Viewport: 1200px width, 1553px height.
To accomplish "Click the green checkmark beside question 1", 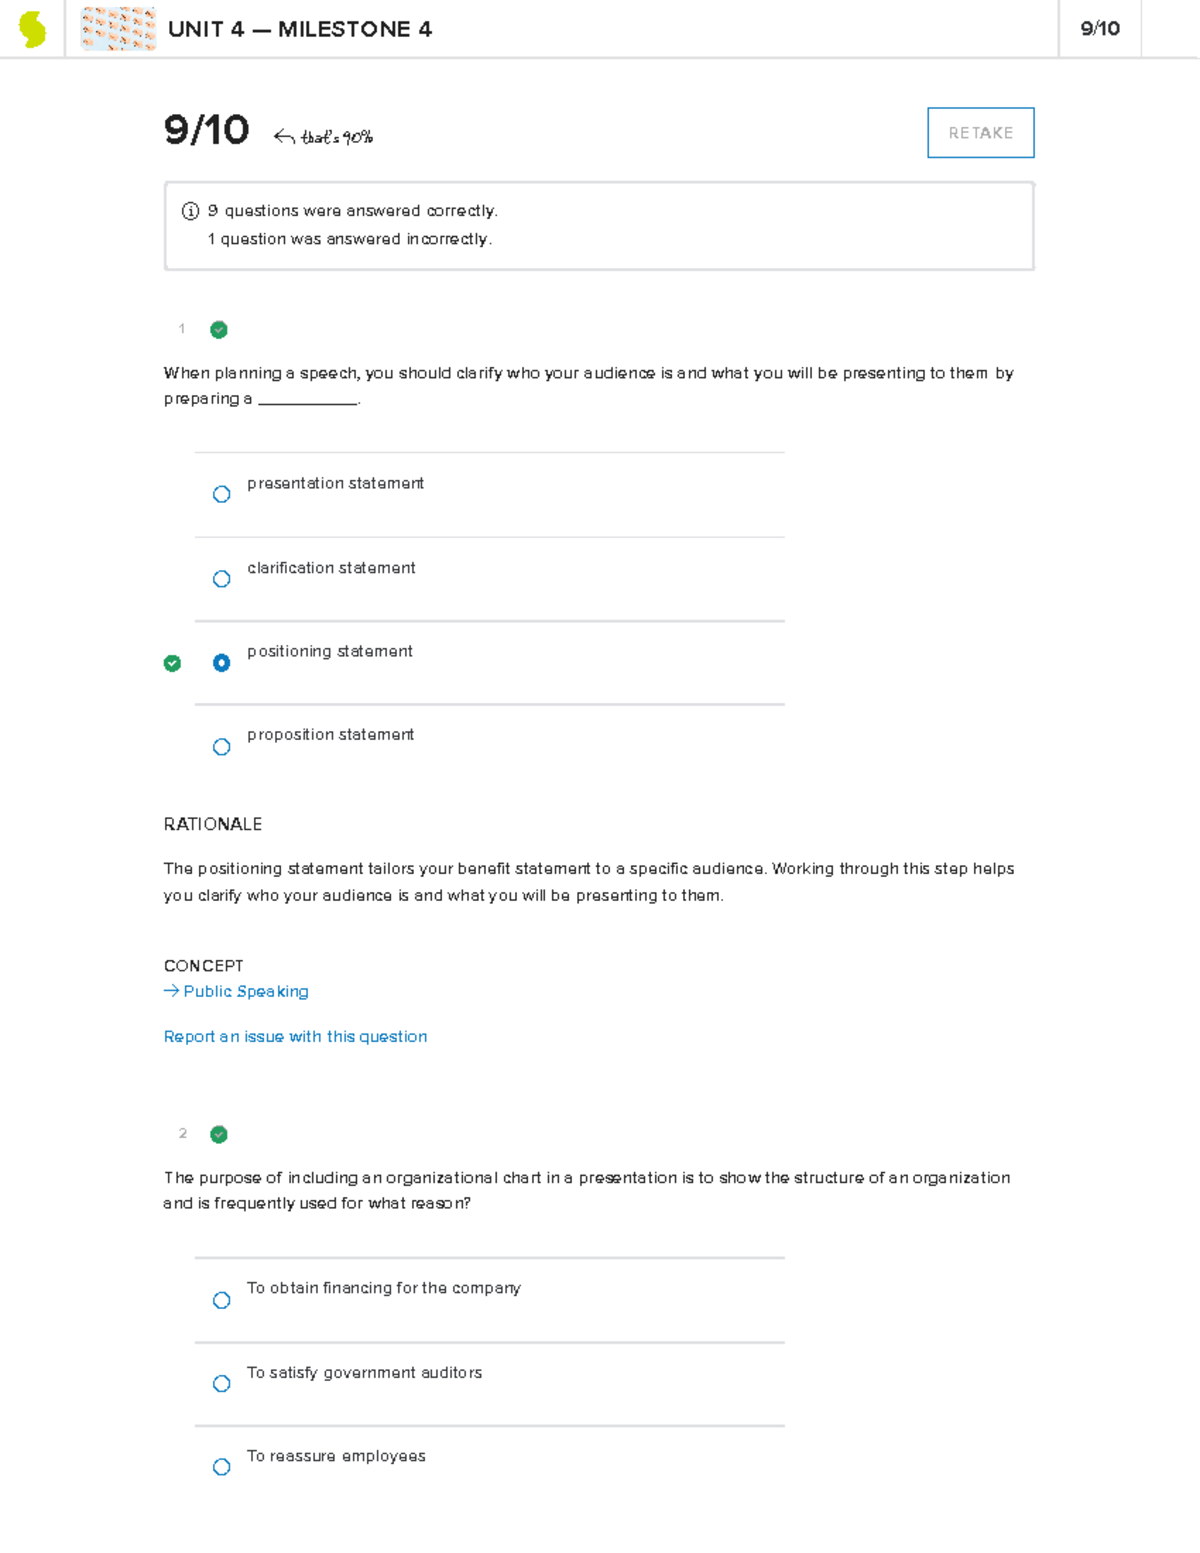I will [x=219, y=330].
